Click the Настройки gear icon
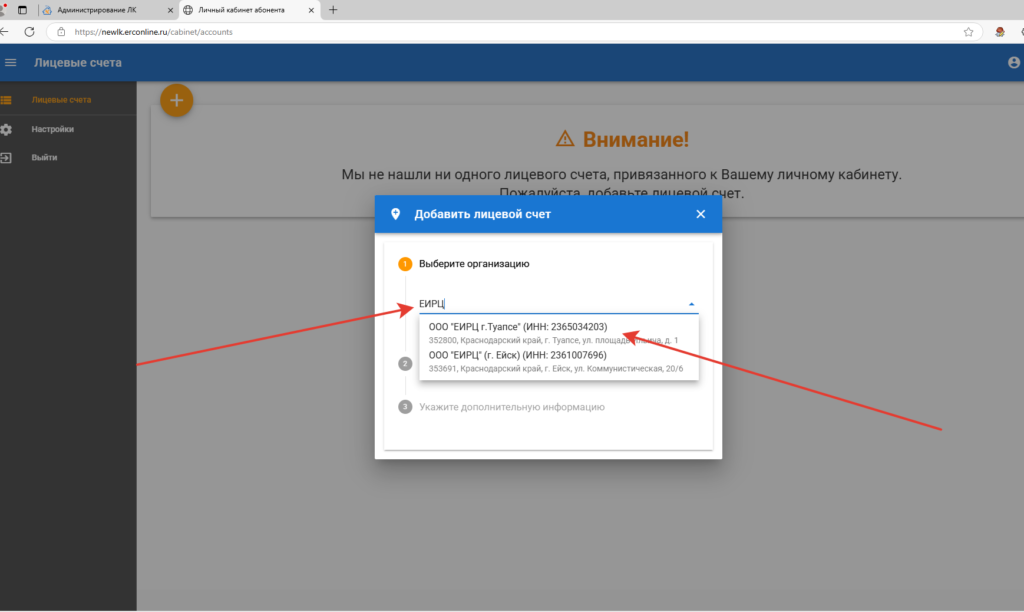This screenshot has height=612, width=1024. 6,129
